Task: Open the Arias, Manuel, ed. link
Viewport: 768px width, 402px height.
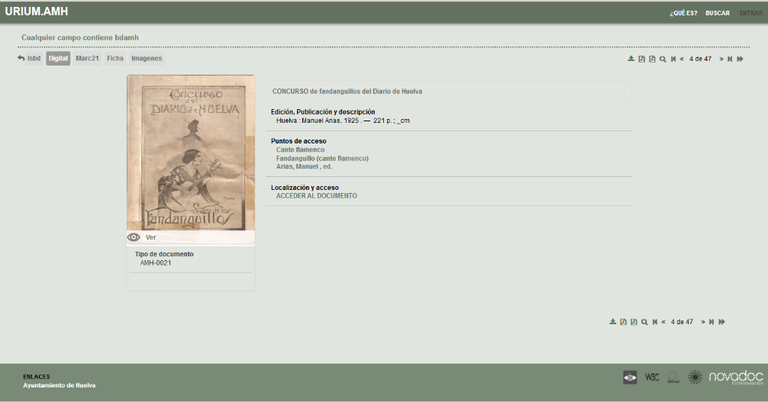Action: pyautogui.click(x=304, y=166)
